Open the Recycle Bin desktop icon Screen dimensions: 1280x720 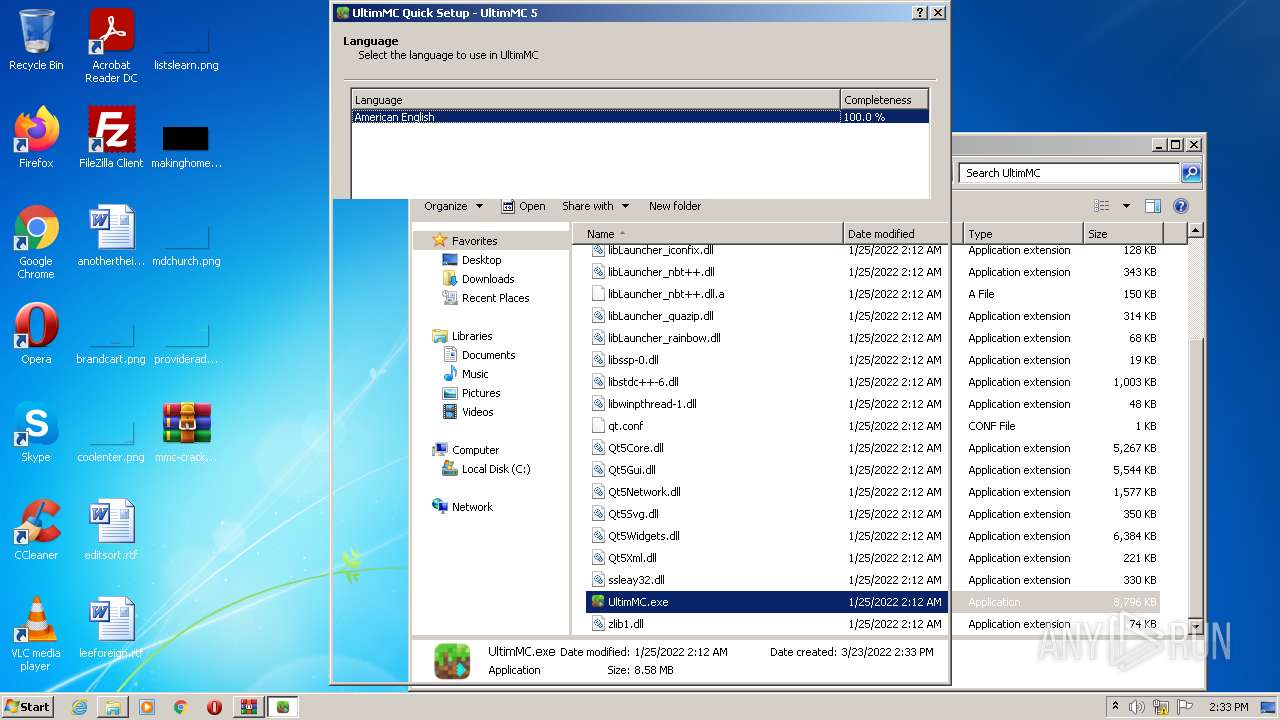pos(36,42)
